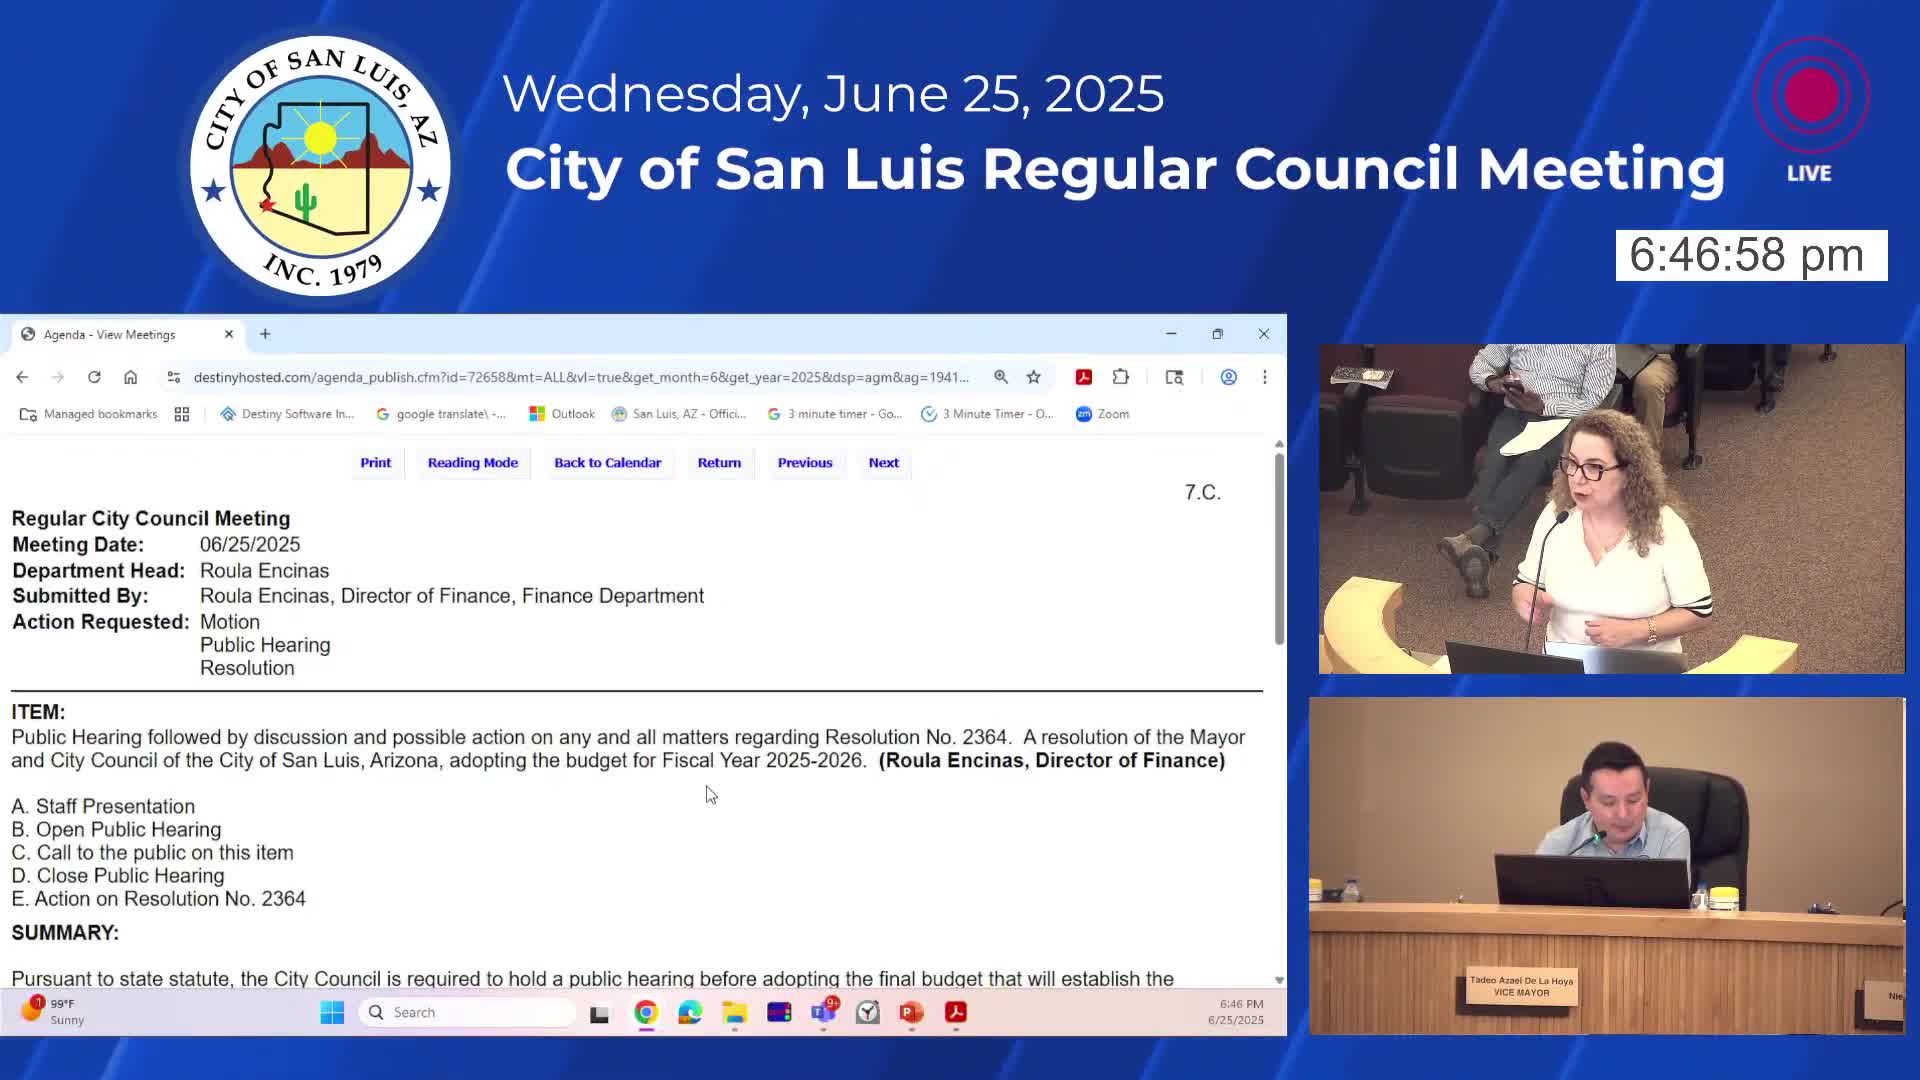This screenshot has height=1080, width=1920.
Task: Open the Adobe Acrobat extension icon
Action: pyautogui.click(x=1083, y=377)
